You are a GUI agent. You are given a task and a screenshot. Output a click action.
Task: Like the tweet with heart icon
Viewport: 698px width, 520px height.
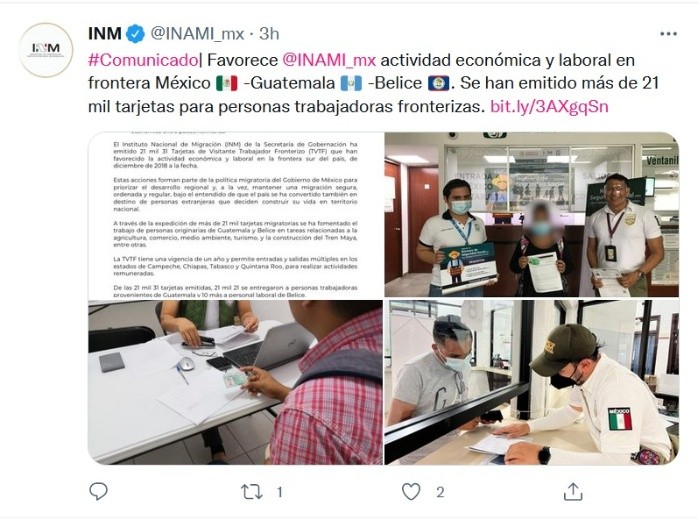point(411,492)
